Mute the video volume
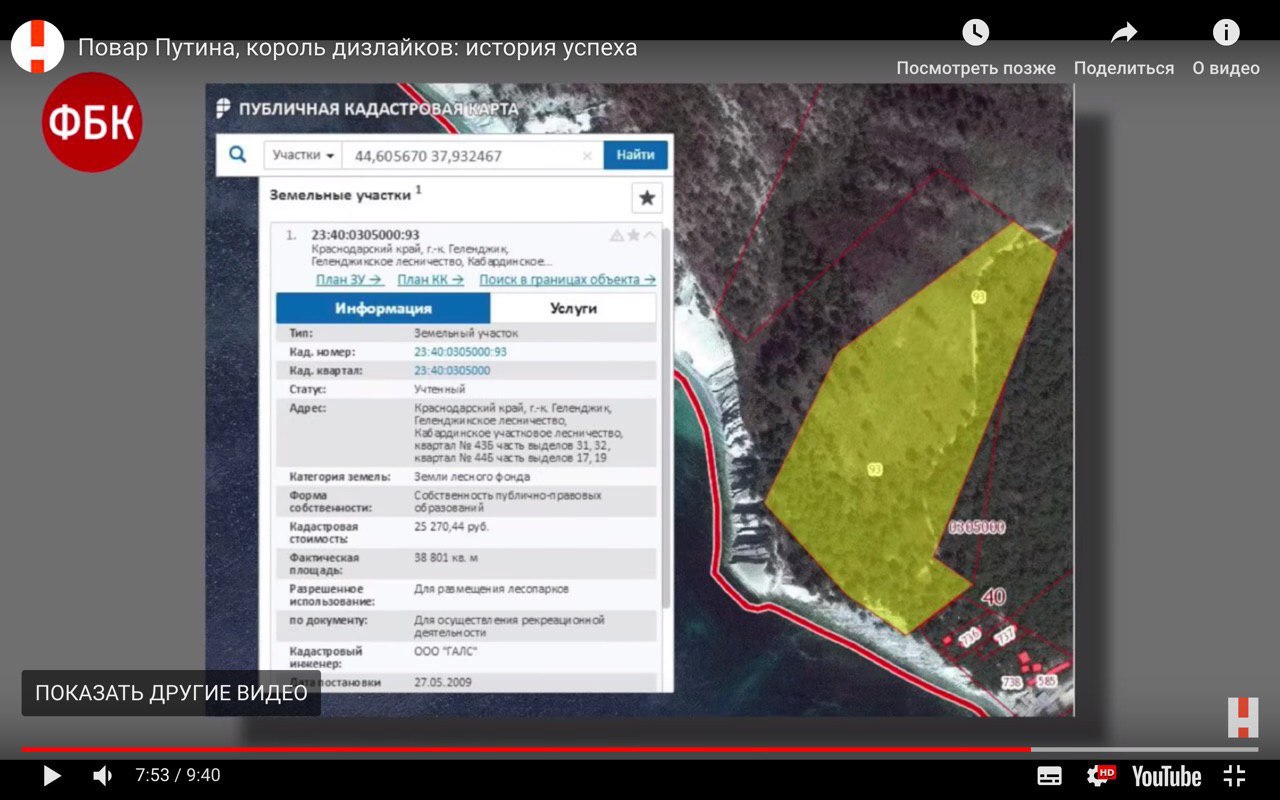The width and height of the screenshot is (1280, 800). (102, 776)
